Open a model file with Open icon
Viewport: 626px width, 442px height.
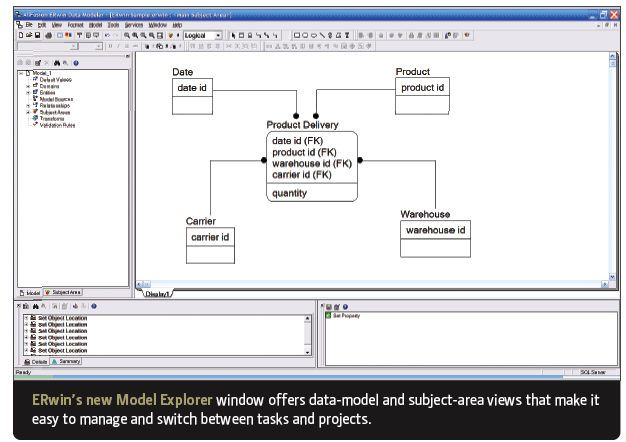click(x=29, y=35)
